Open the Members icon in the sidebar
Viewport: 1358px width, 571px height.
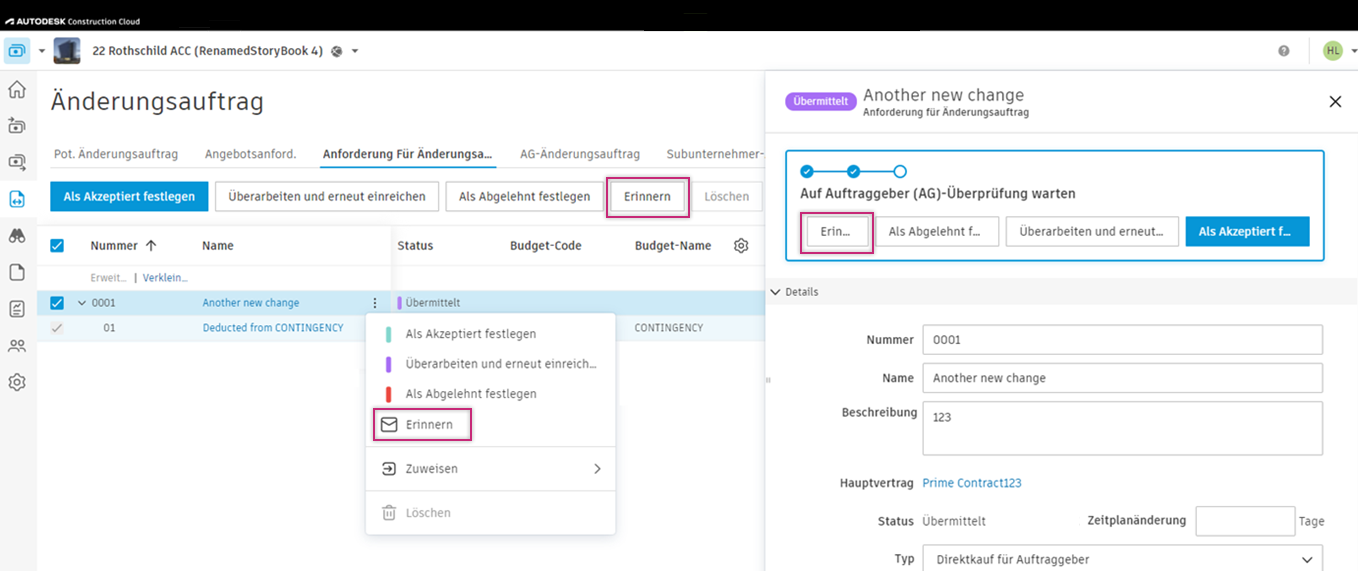17,346
